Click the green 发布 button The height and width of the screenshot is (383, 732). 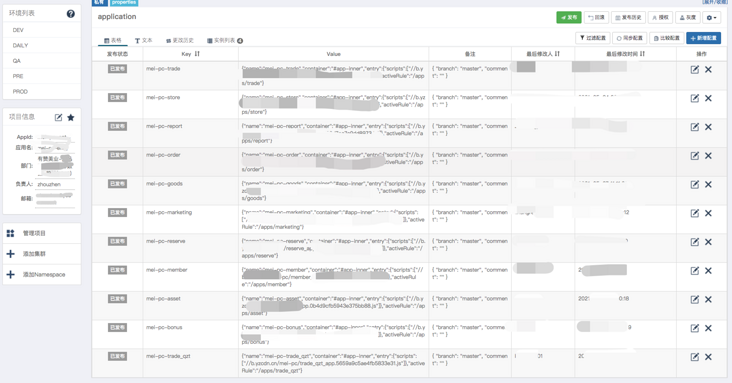(569, 18)
